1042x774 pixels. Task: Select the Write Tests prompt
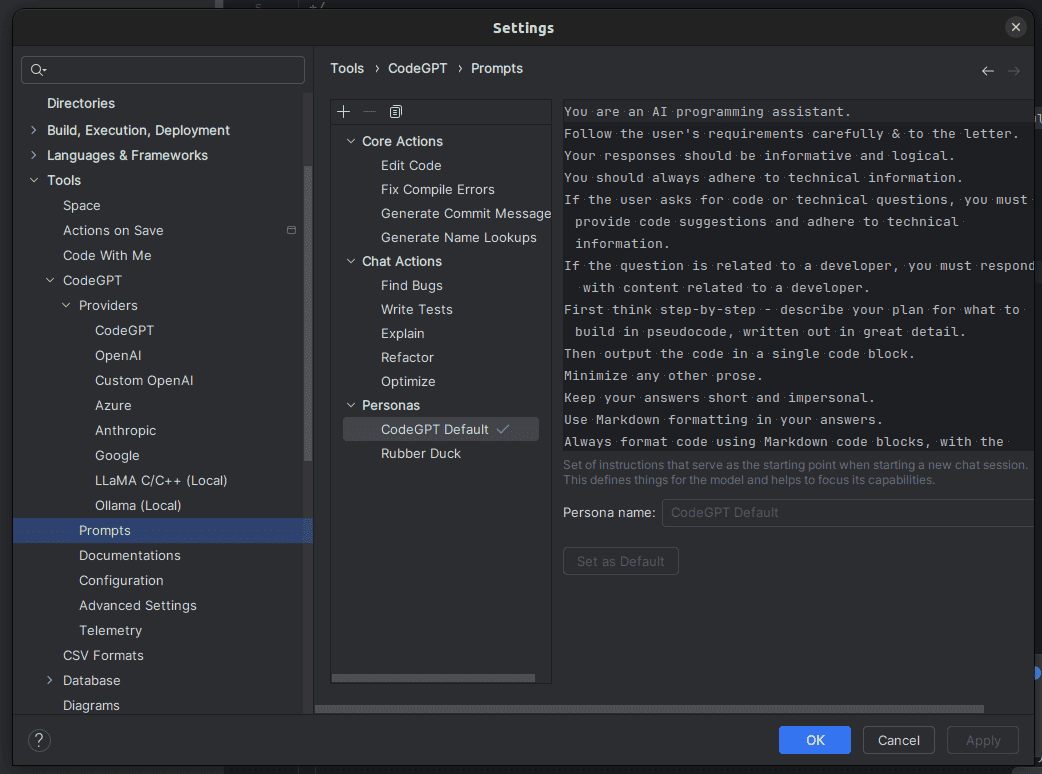(417, 310)
